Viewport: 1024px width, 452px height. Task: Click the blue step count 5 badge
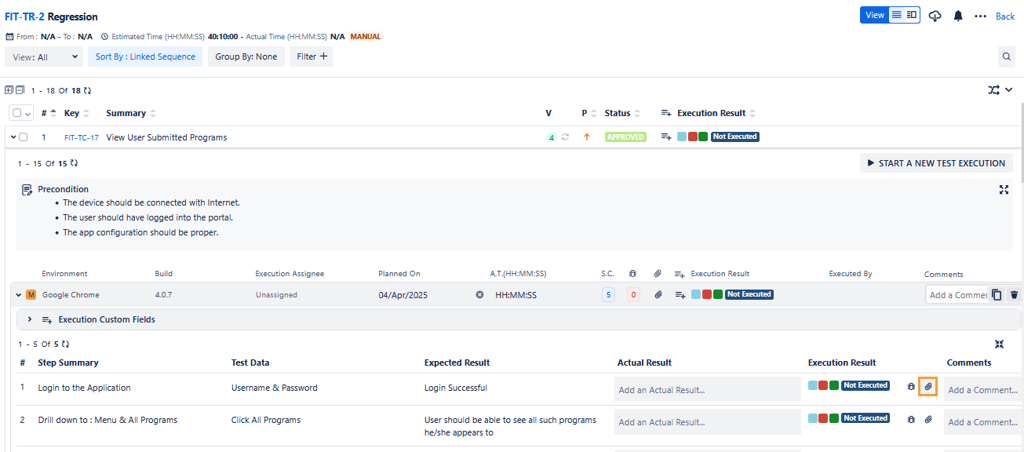pos(609,295)
